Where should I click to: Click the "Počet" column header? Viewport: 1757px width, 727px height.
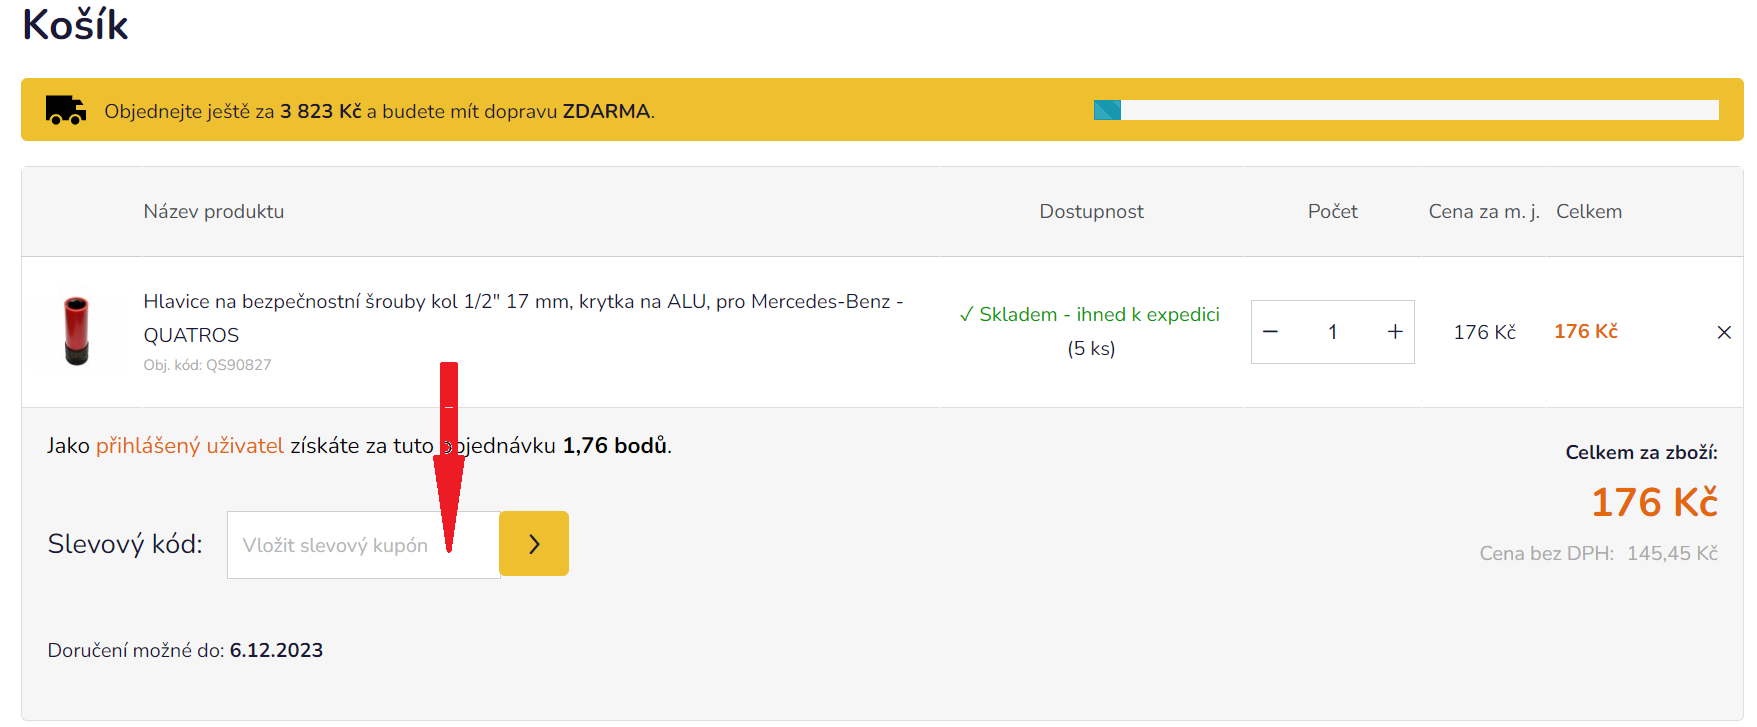coord(1332,212)
